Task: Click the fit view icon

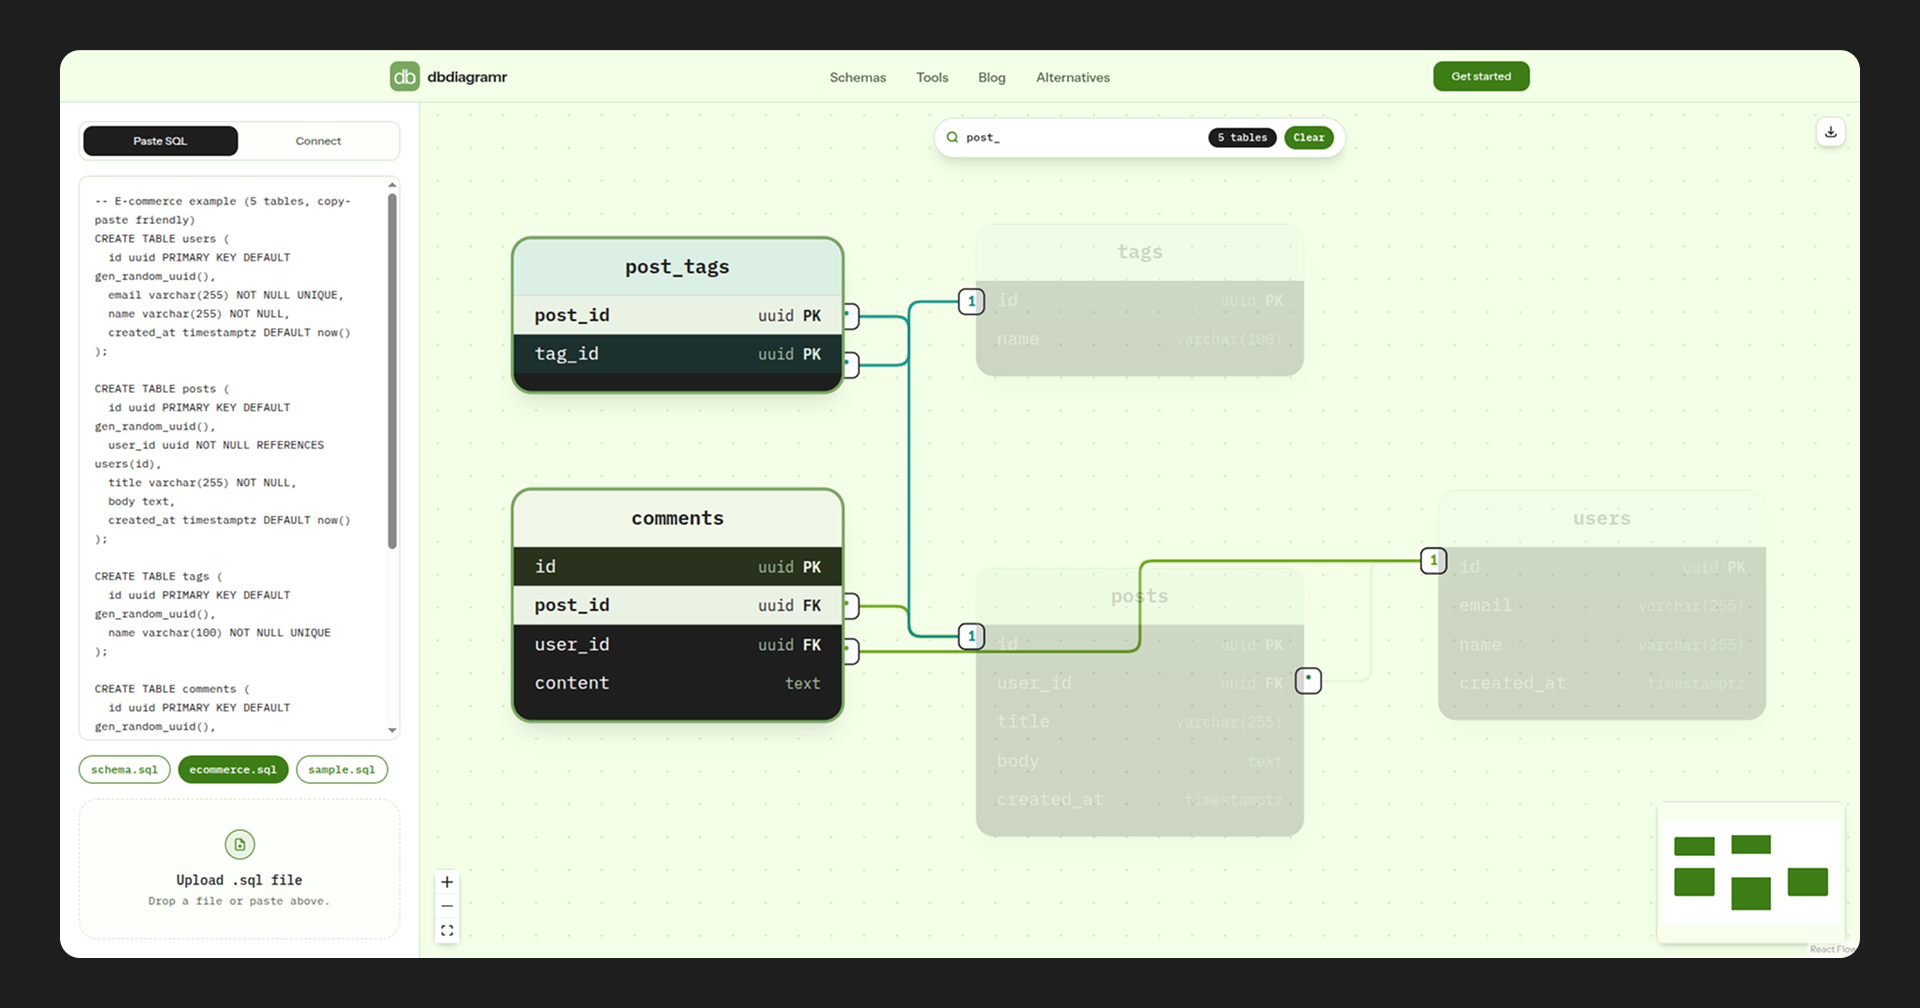Action: 447,930
